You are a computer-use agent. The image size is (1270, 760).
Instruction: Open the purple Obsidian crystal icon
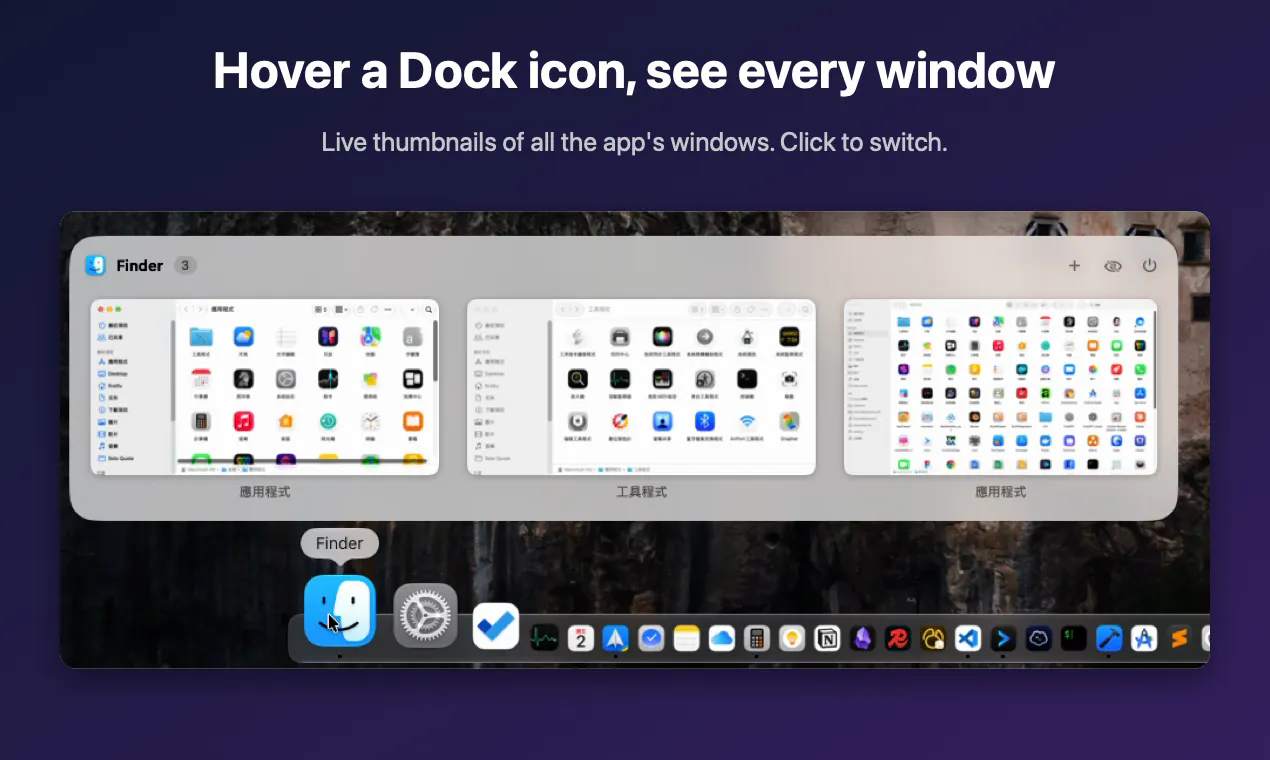tap(862, 638)
